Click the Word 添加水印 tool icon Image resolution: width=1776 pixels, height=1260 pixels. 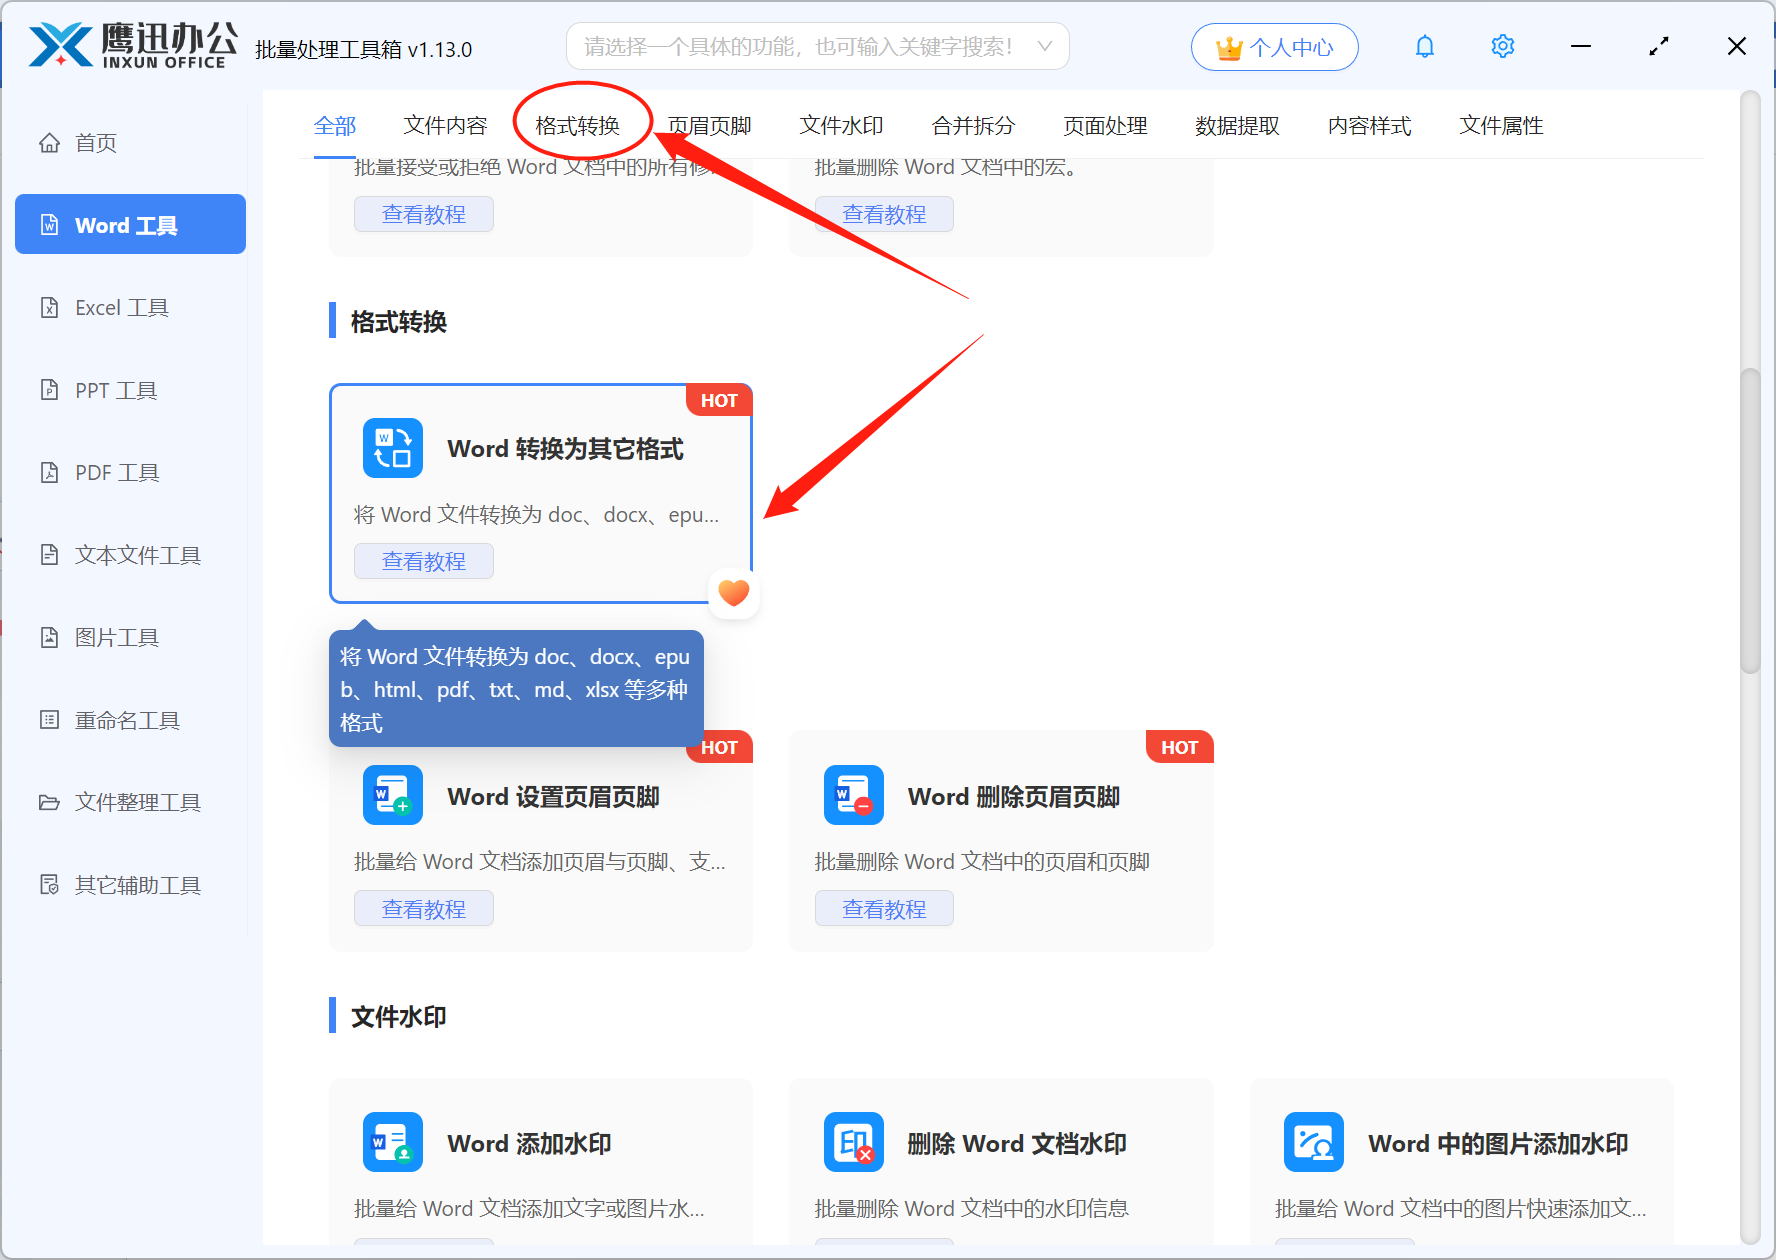(x=392, y=1142)
